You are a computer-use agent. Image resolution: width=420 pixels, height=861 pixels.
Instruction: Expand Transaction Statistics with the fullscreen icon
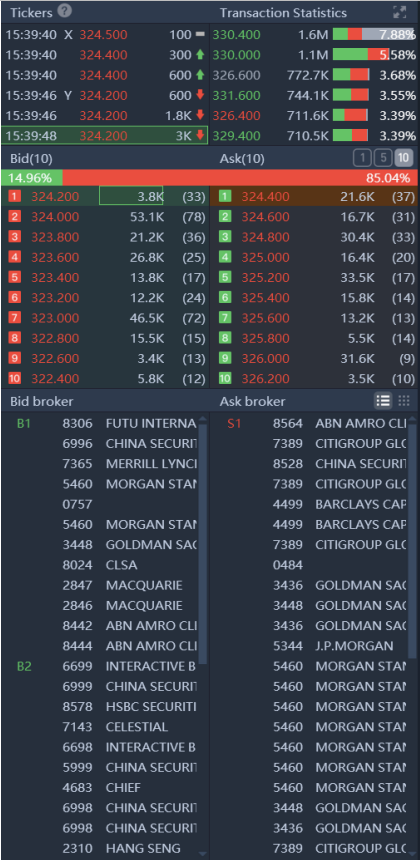coord(400,13)
